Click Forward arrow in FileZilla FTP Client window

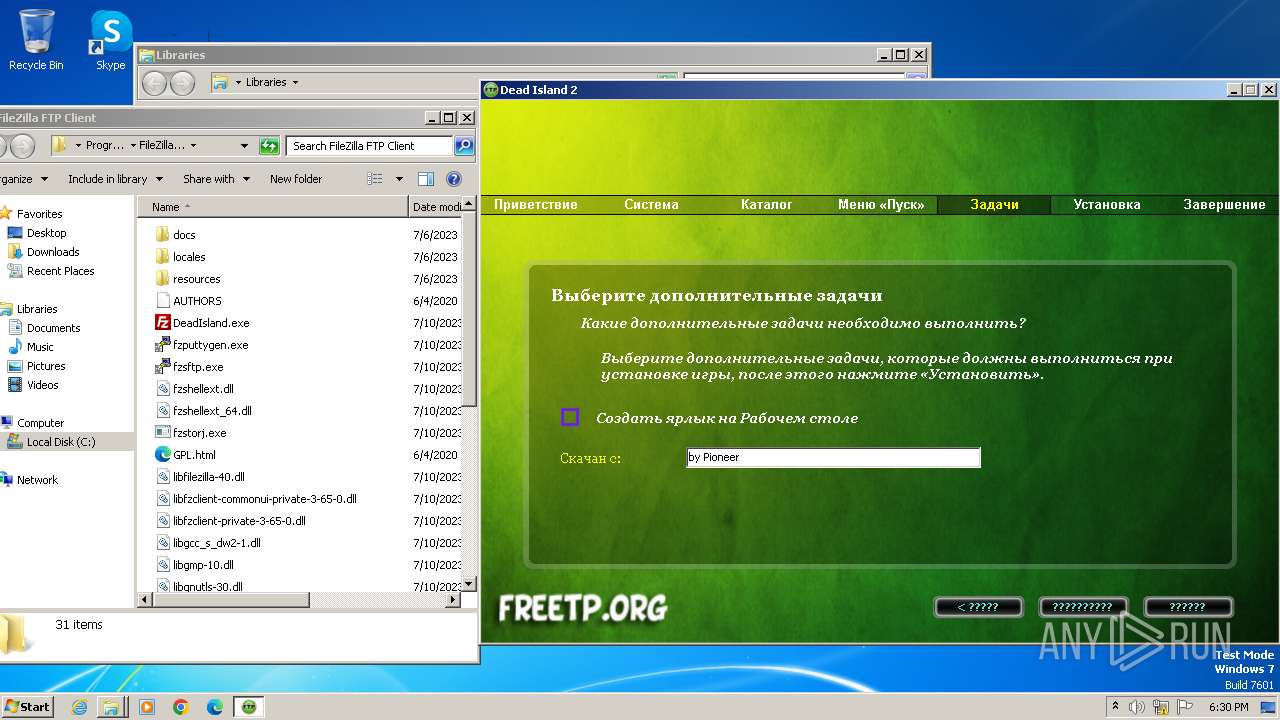[x=22, y=146]
